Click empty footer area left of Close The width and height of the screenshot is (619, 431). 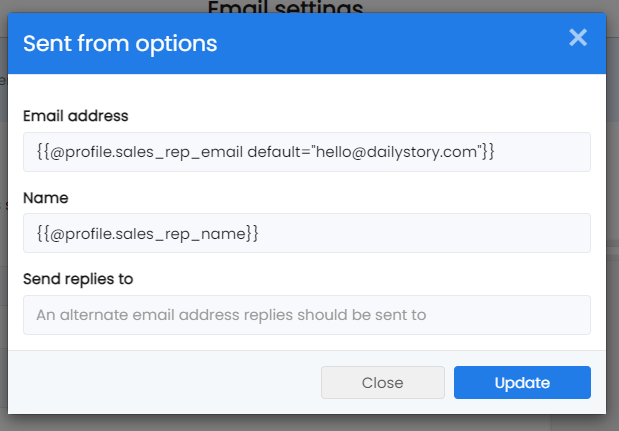click(x=165, y=382)
